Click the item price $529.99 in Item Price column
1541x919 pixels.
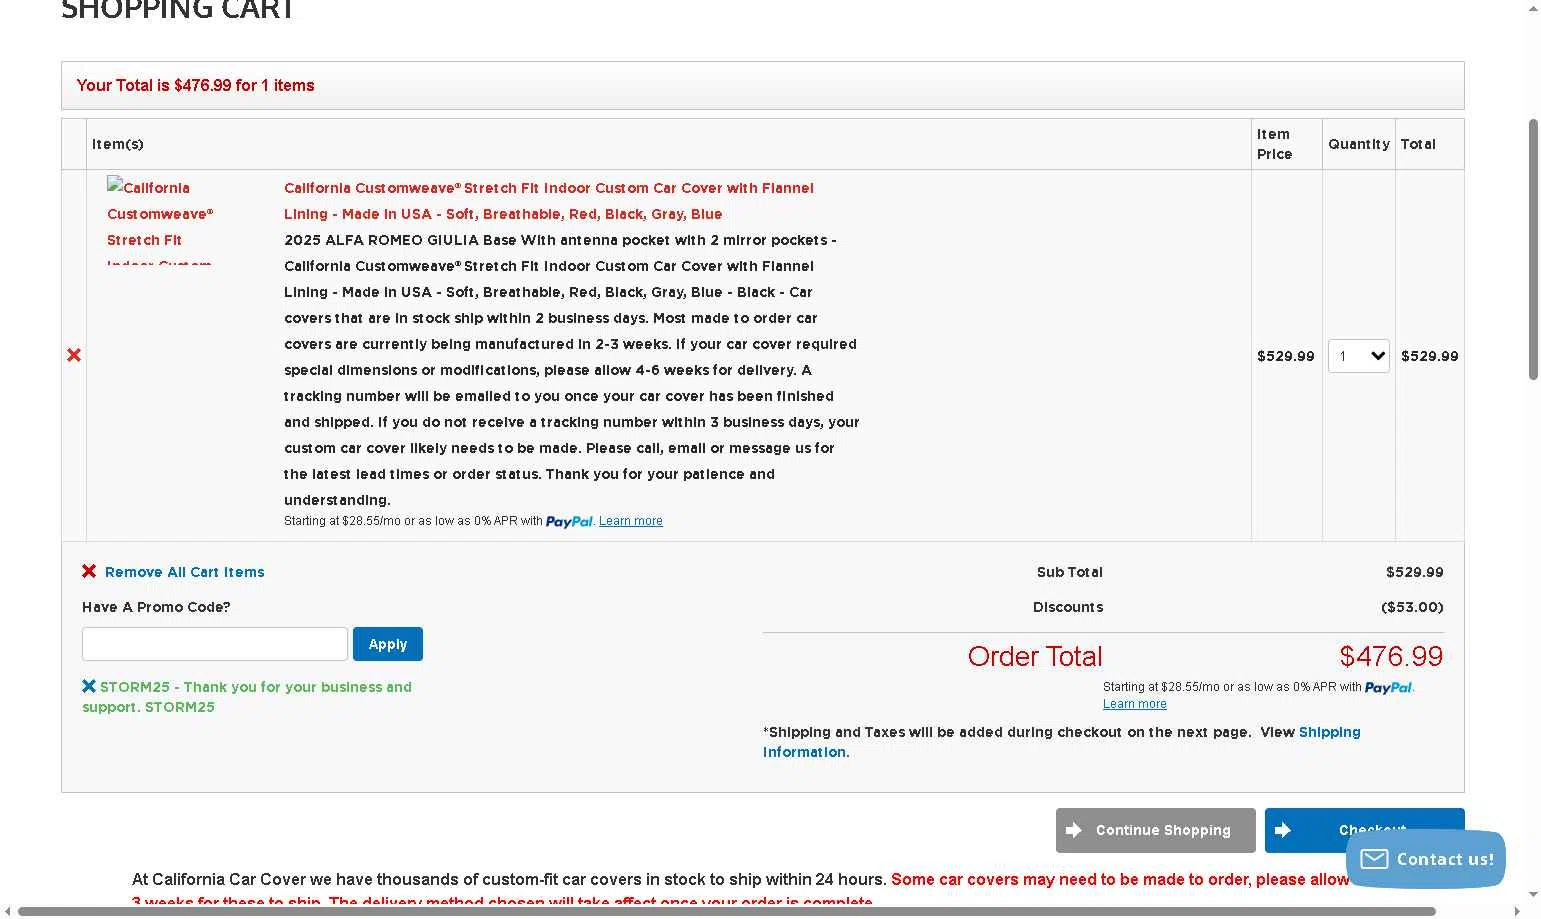[1286, 356]
